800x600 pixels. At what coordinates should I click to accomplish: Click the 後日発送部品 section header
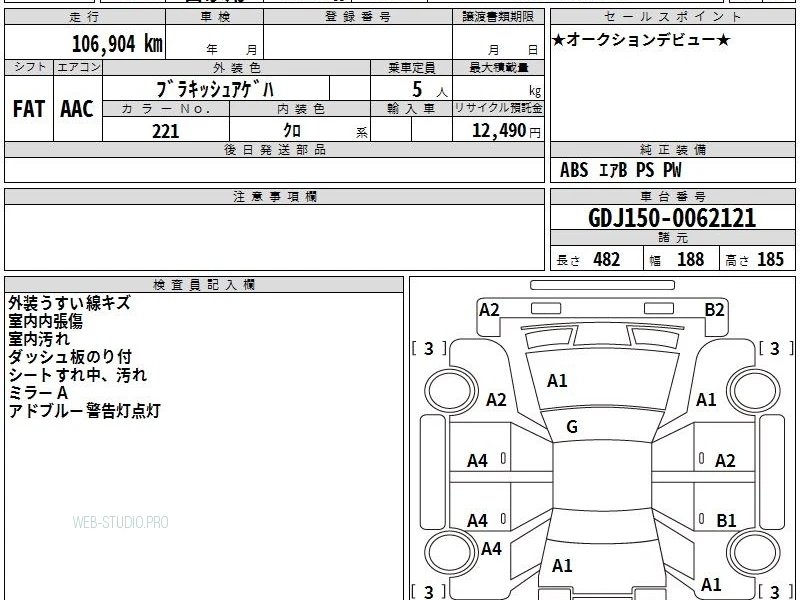point(274,149)
